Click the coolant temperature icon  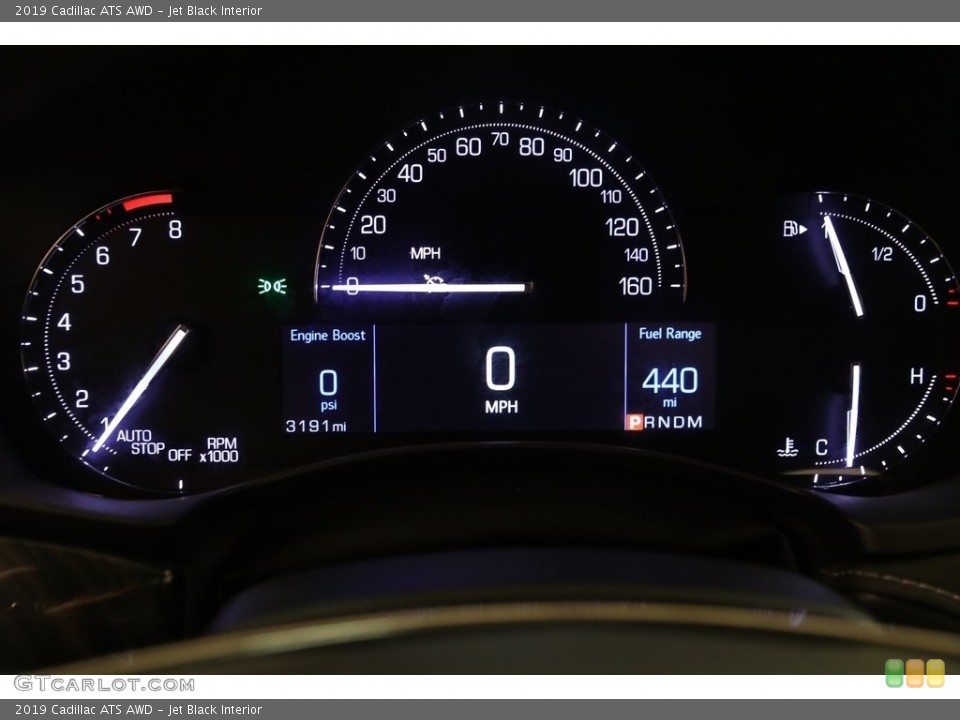click(x=787, y=448)
